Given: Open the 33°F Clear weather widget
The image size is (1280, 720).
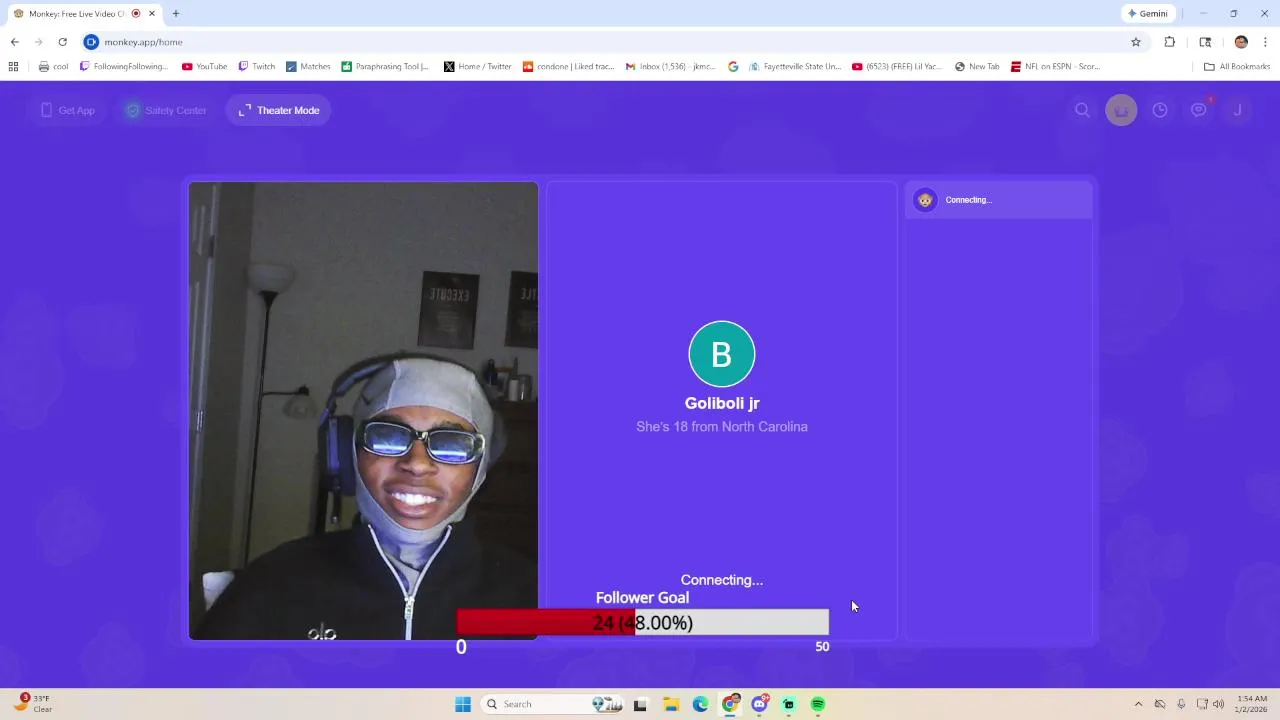Looking at the screenshot, I should 33,704.
